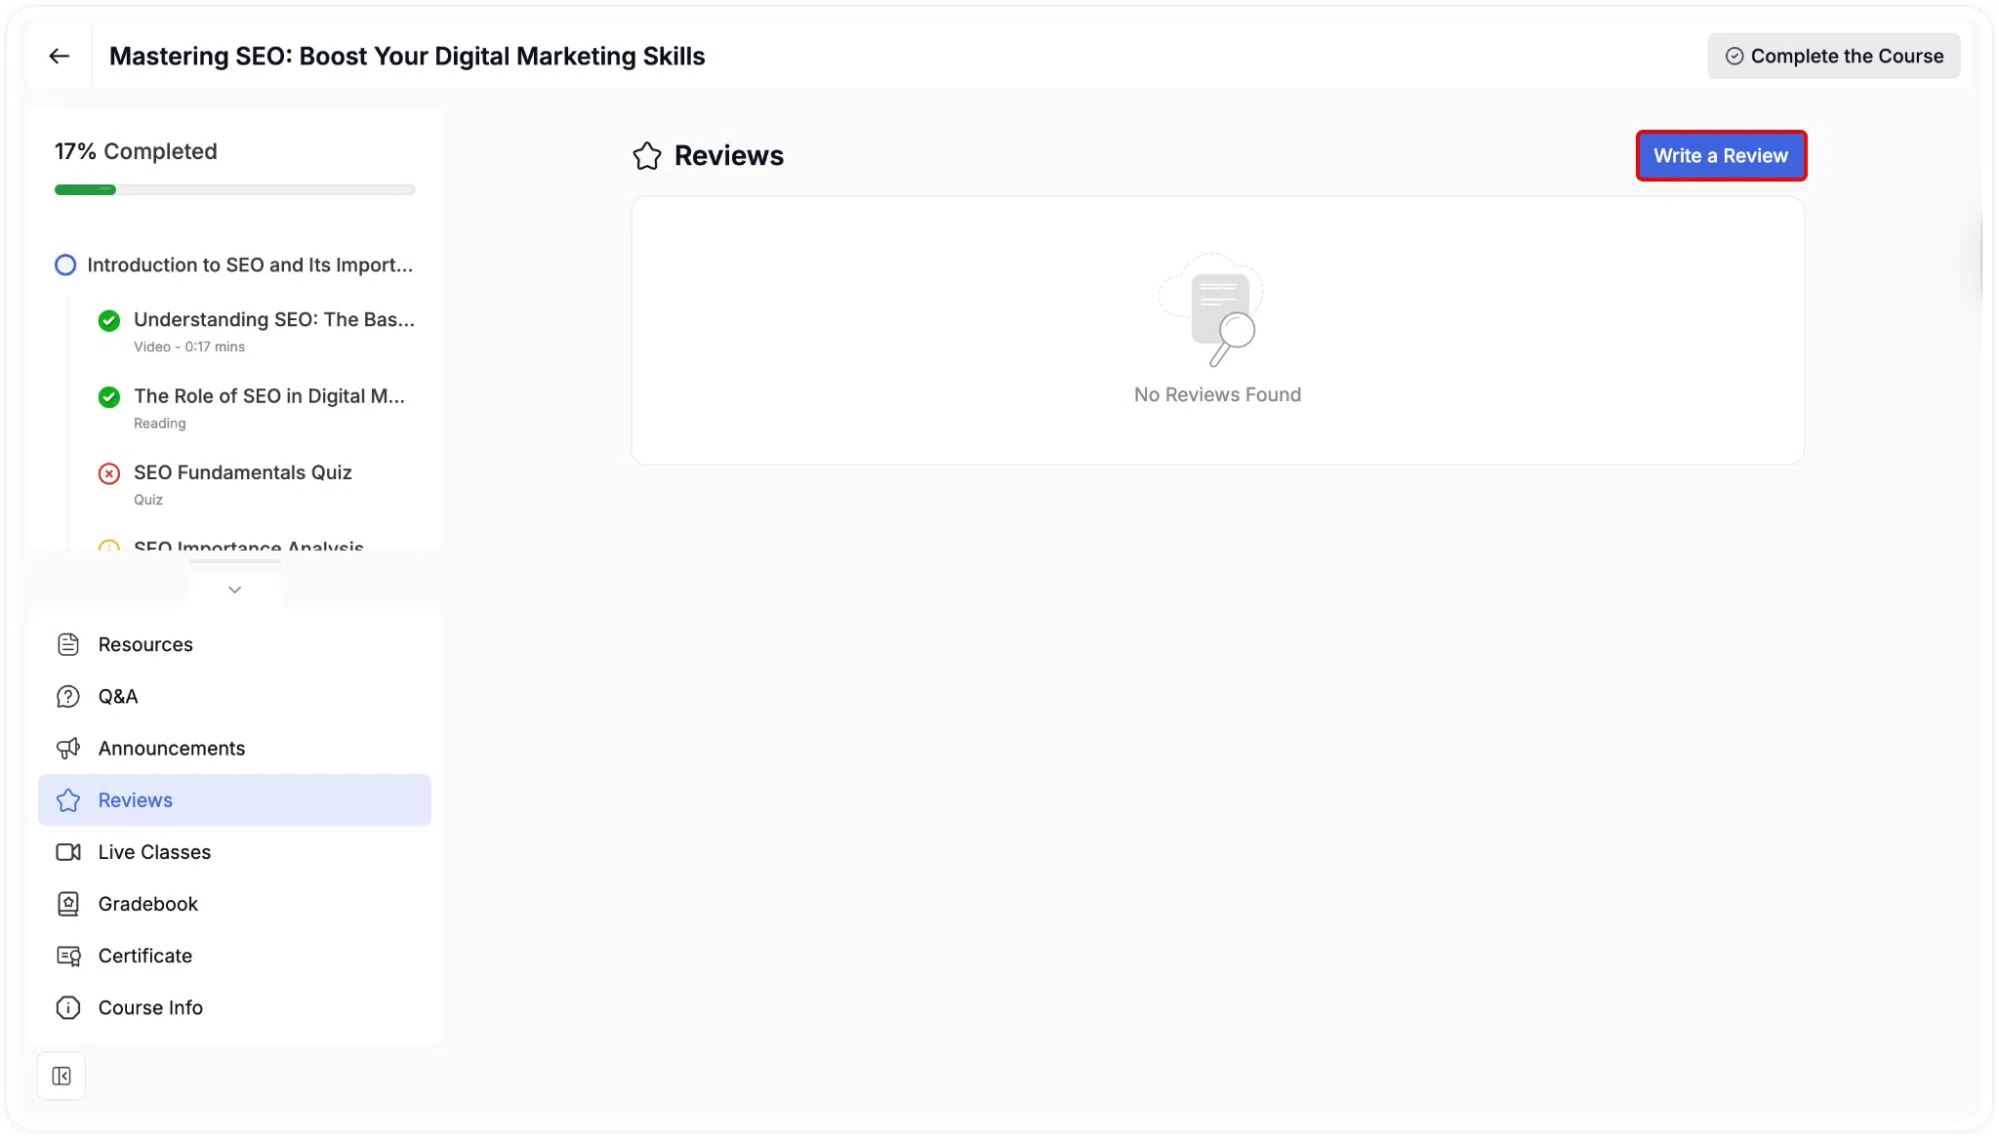Click the SEO Fundamentals Quiz failed status icon
The height and width of the screenshot is (1138, 1999).
[x=109, y=473]
